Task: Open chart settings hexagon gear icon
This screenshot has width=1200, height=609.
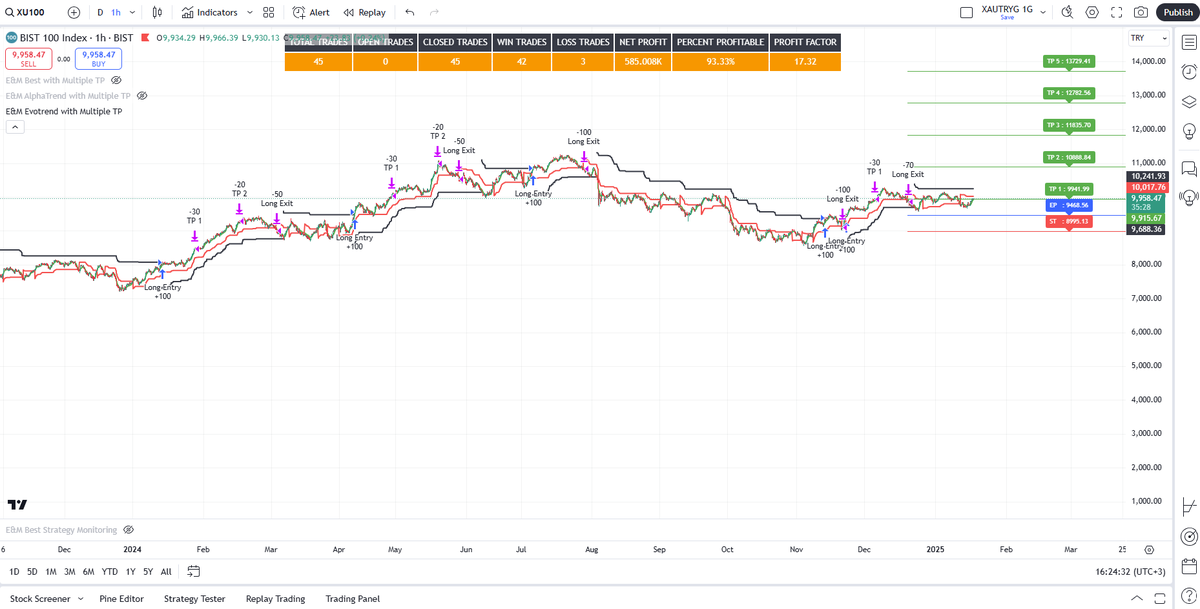Action: 1092,12
